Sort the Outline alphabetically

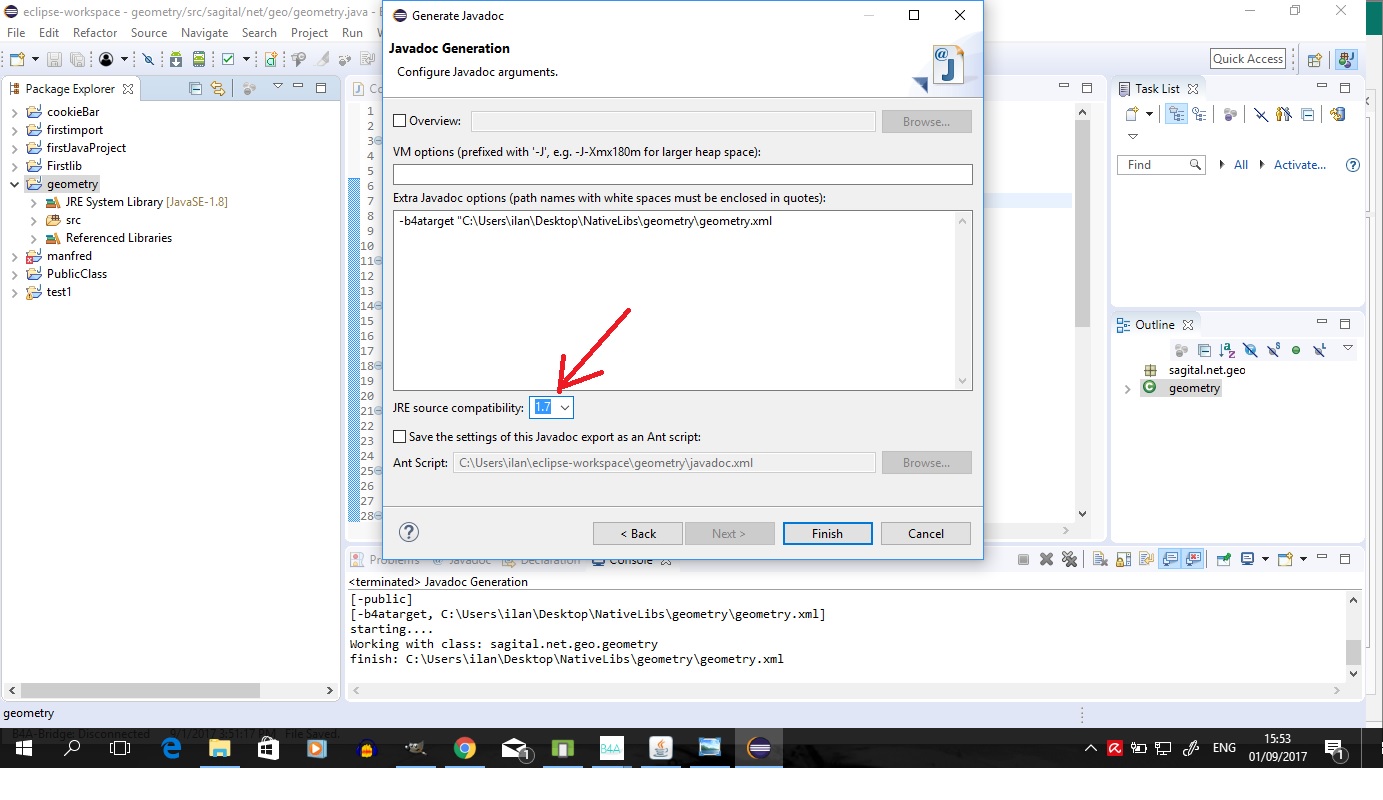click(x=1227, y=350)
